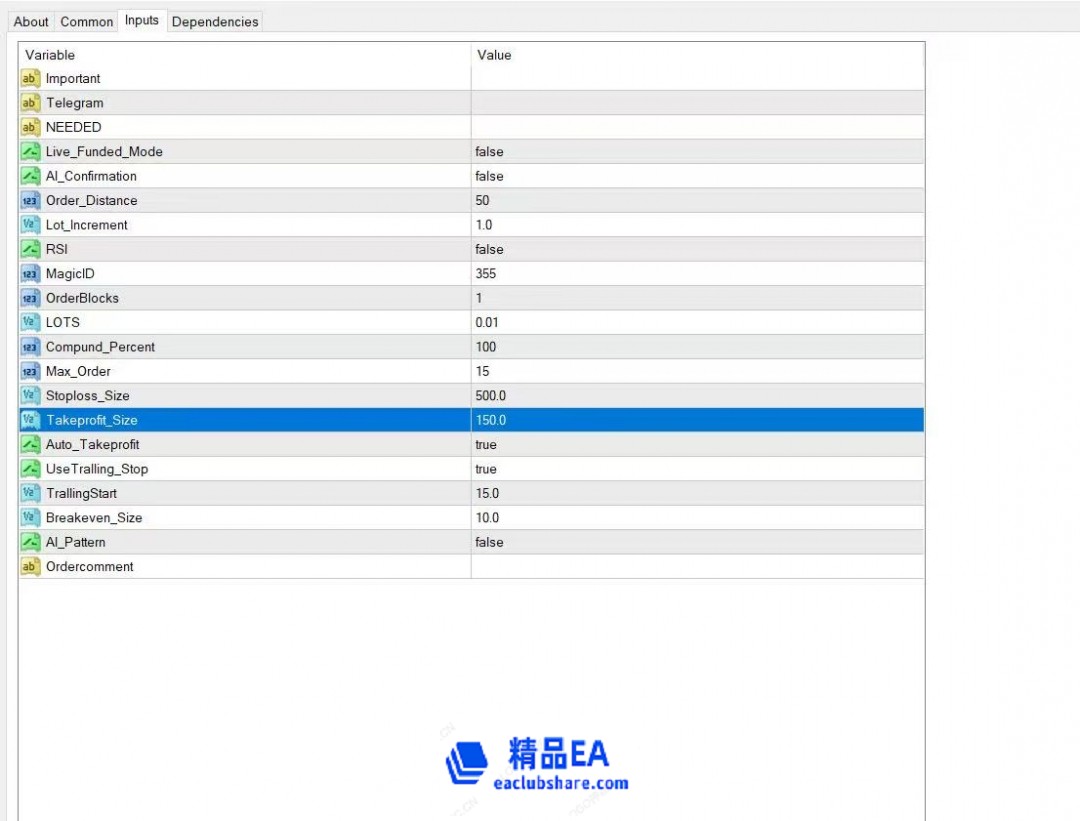Click the double-type icon beside Stoploss_Size
Screen dimensions: 1080x821
pyautogui.click(x=30, y=396)
